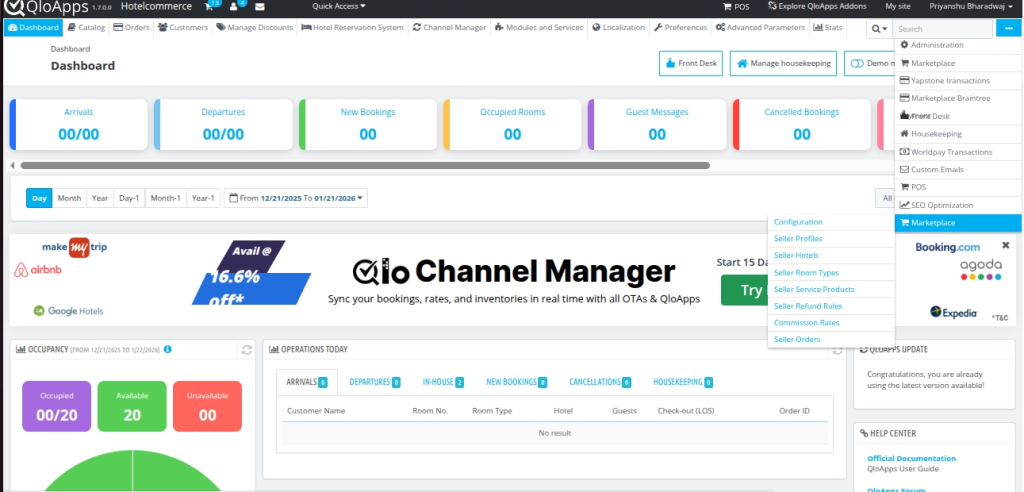1024x492 pixels.
Task: Open Marketplace Braintree menu entry
Action: 958,98
